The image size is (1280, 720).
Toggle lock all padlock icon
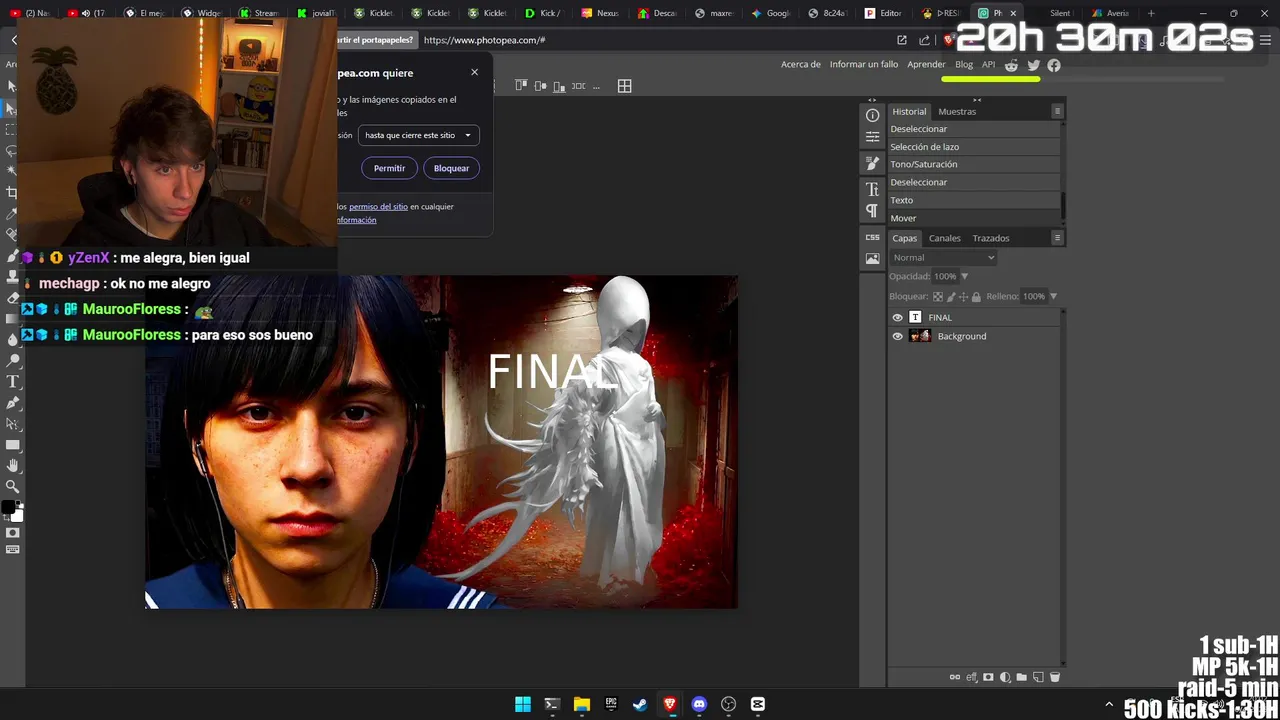[976, 296]
